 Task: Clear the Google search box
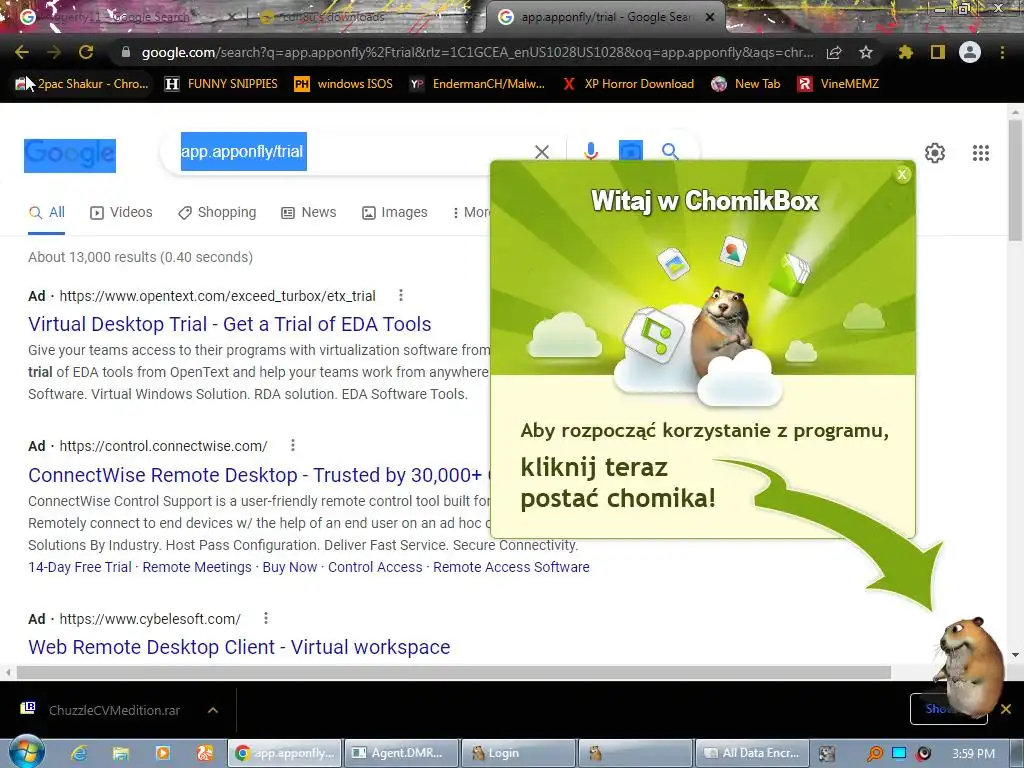(541, 152)
